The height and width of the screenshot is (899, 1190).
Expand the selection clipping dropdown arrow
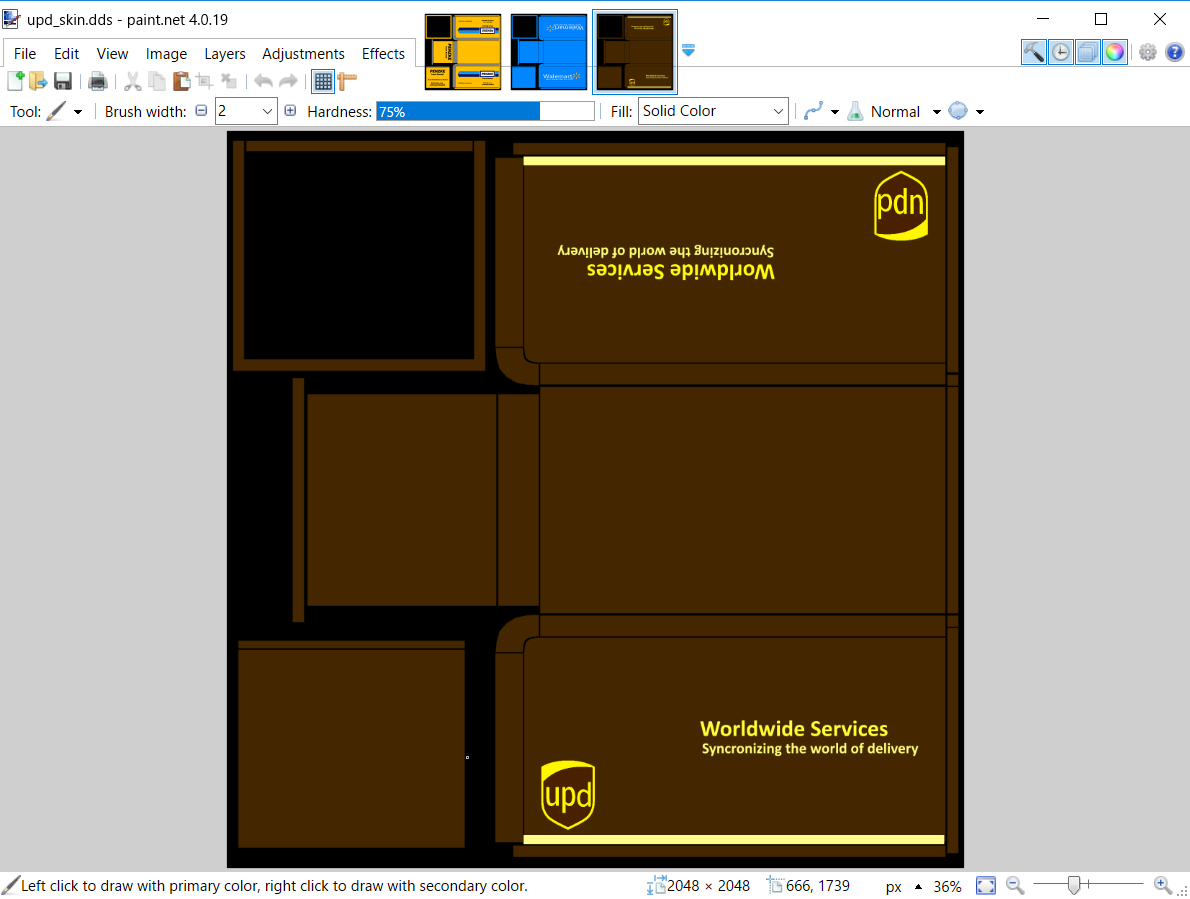point(980,112)
